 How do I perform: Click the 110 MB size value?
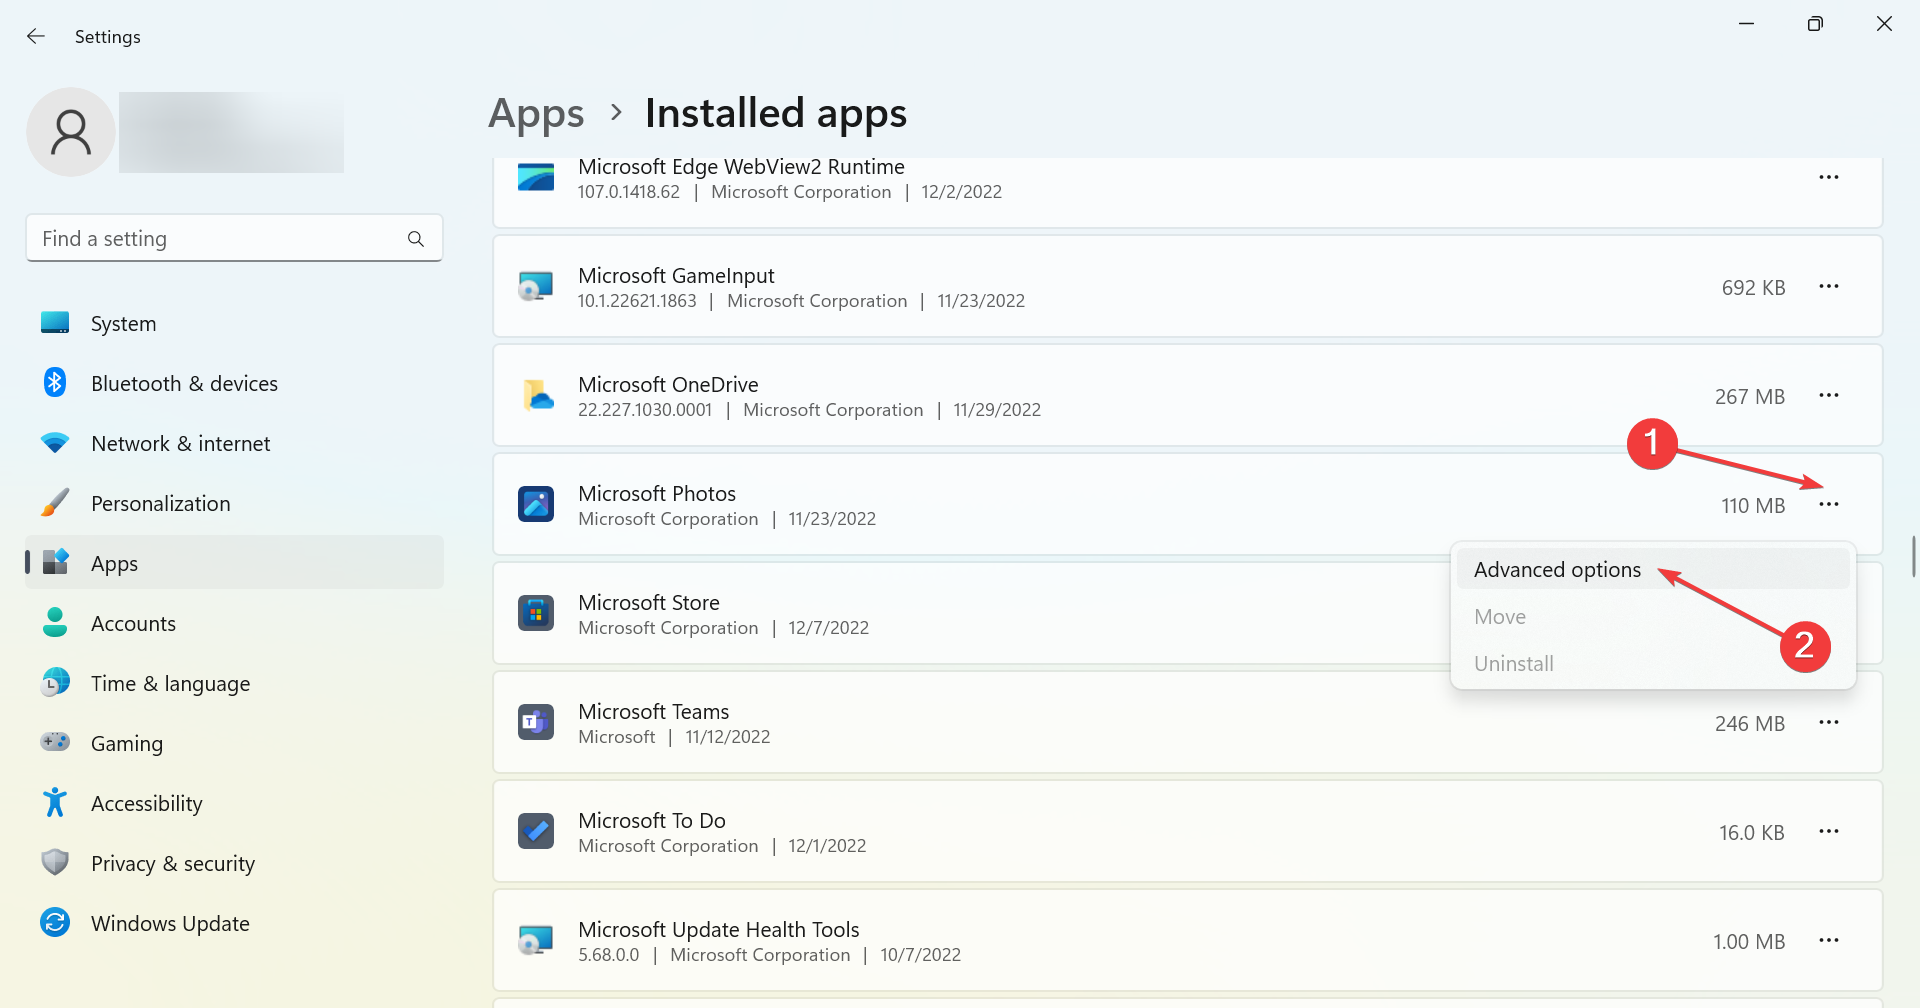[x=1753, y=505]
